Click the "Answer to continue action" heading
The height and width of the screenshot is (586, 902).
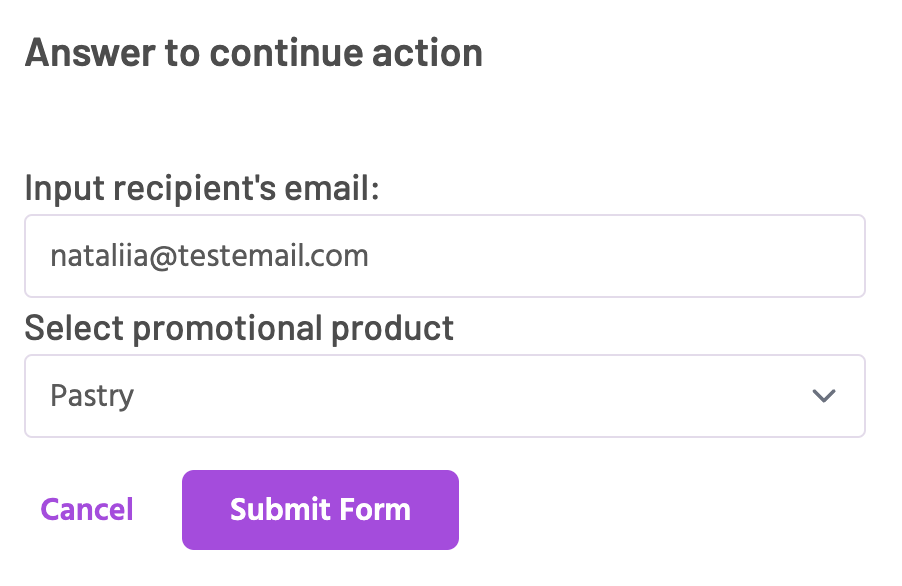(x=253, y=52)
